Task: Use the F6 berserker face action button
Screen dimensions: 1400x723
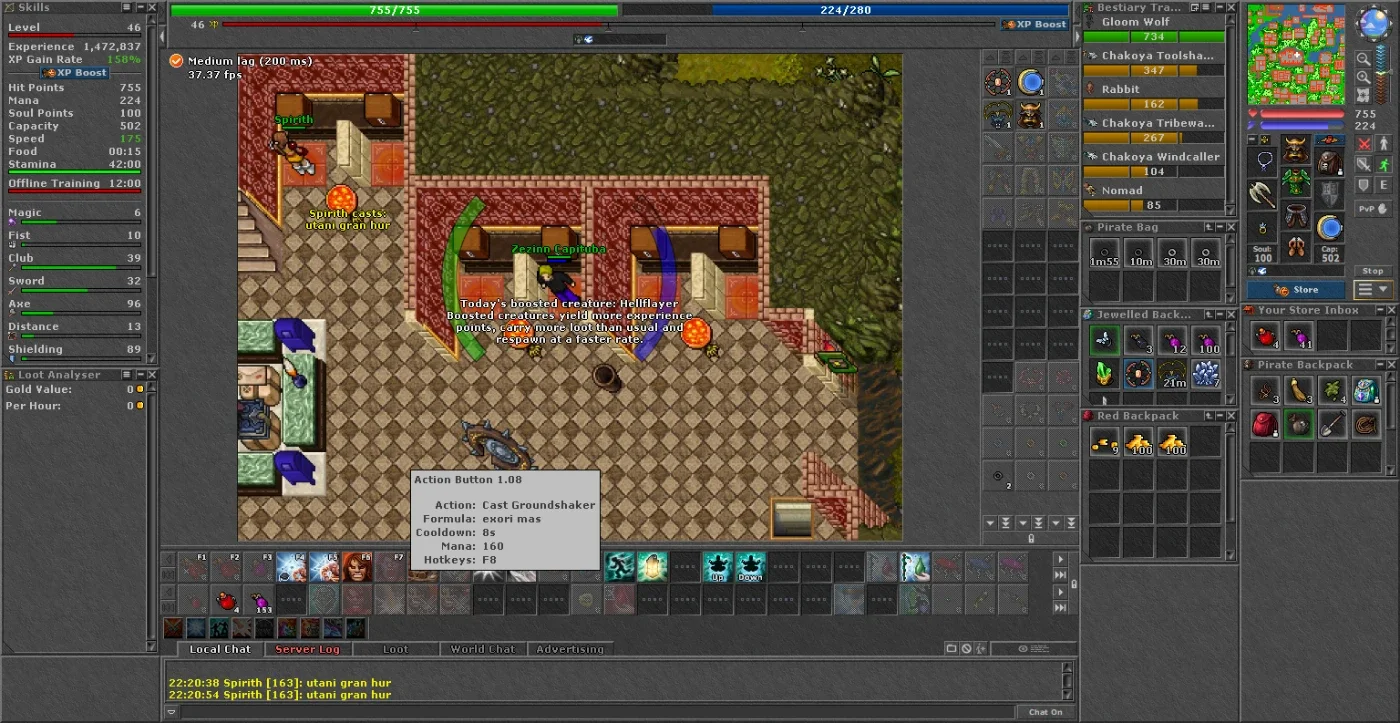Action: pos(357,566)
